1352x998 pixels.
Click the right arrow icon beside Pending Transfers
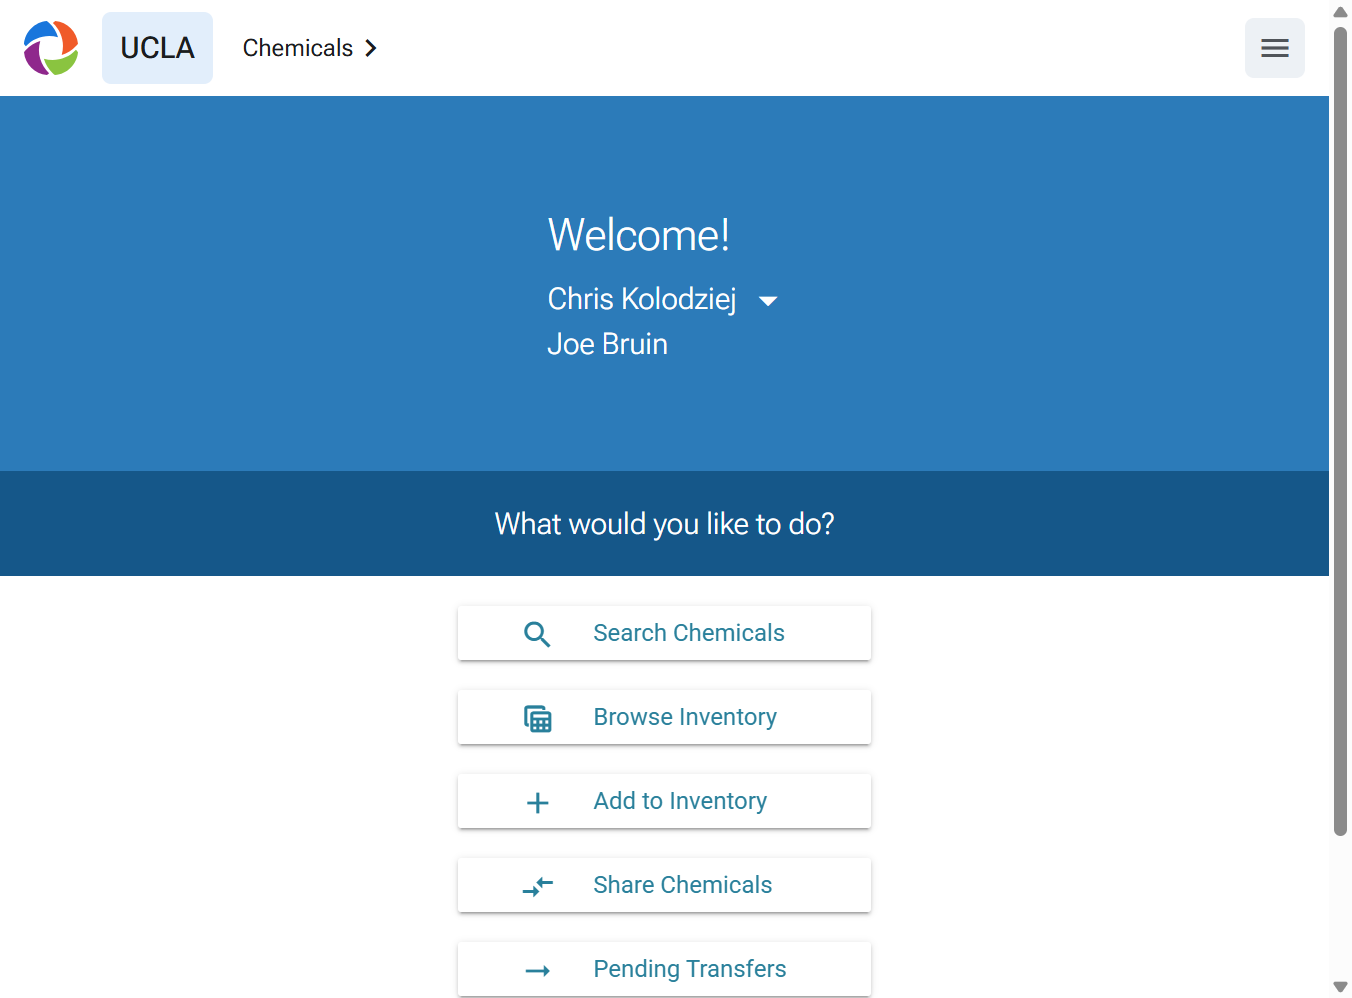(538, 970)
